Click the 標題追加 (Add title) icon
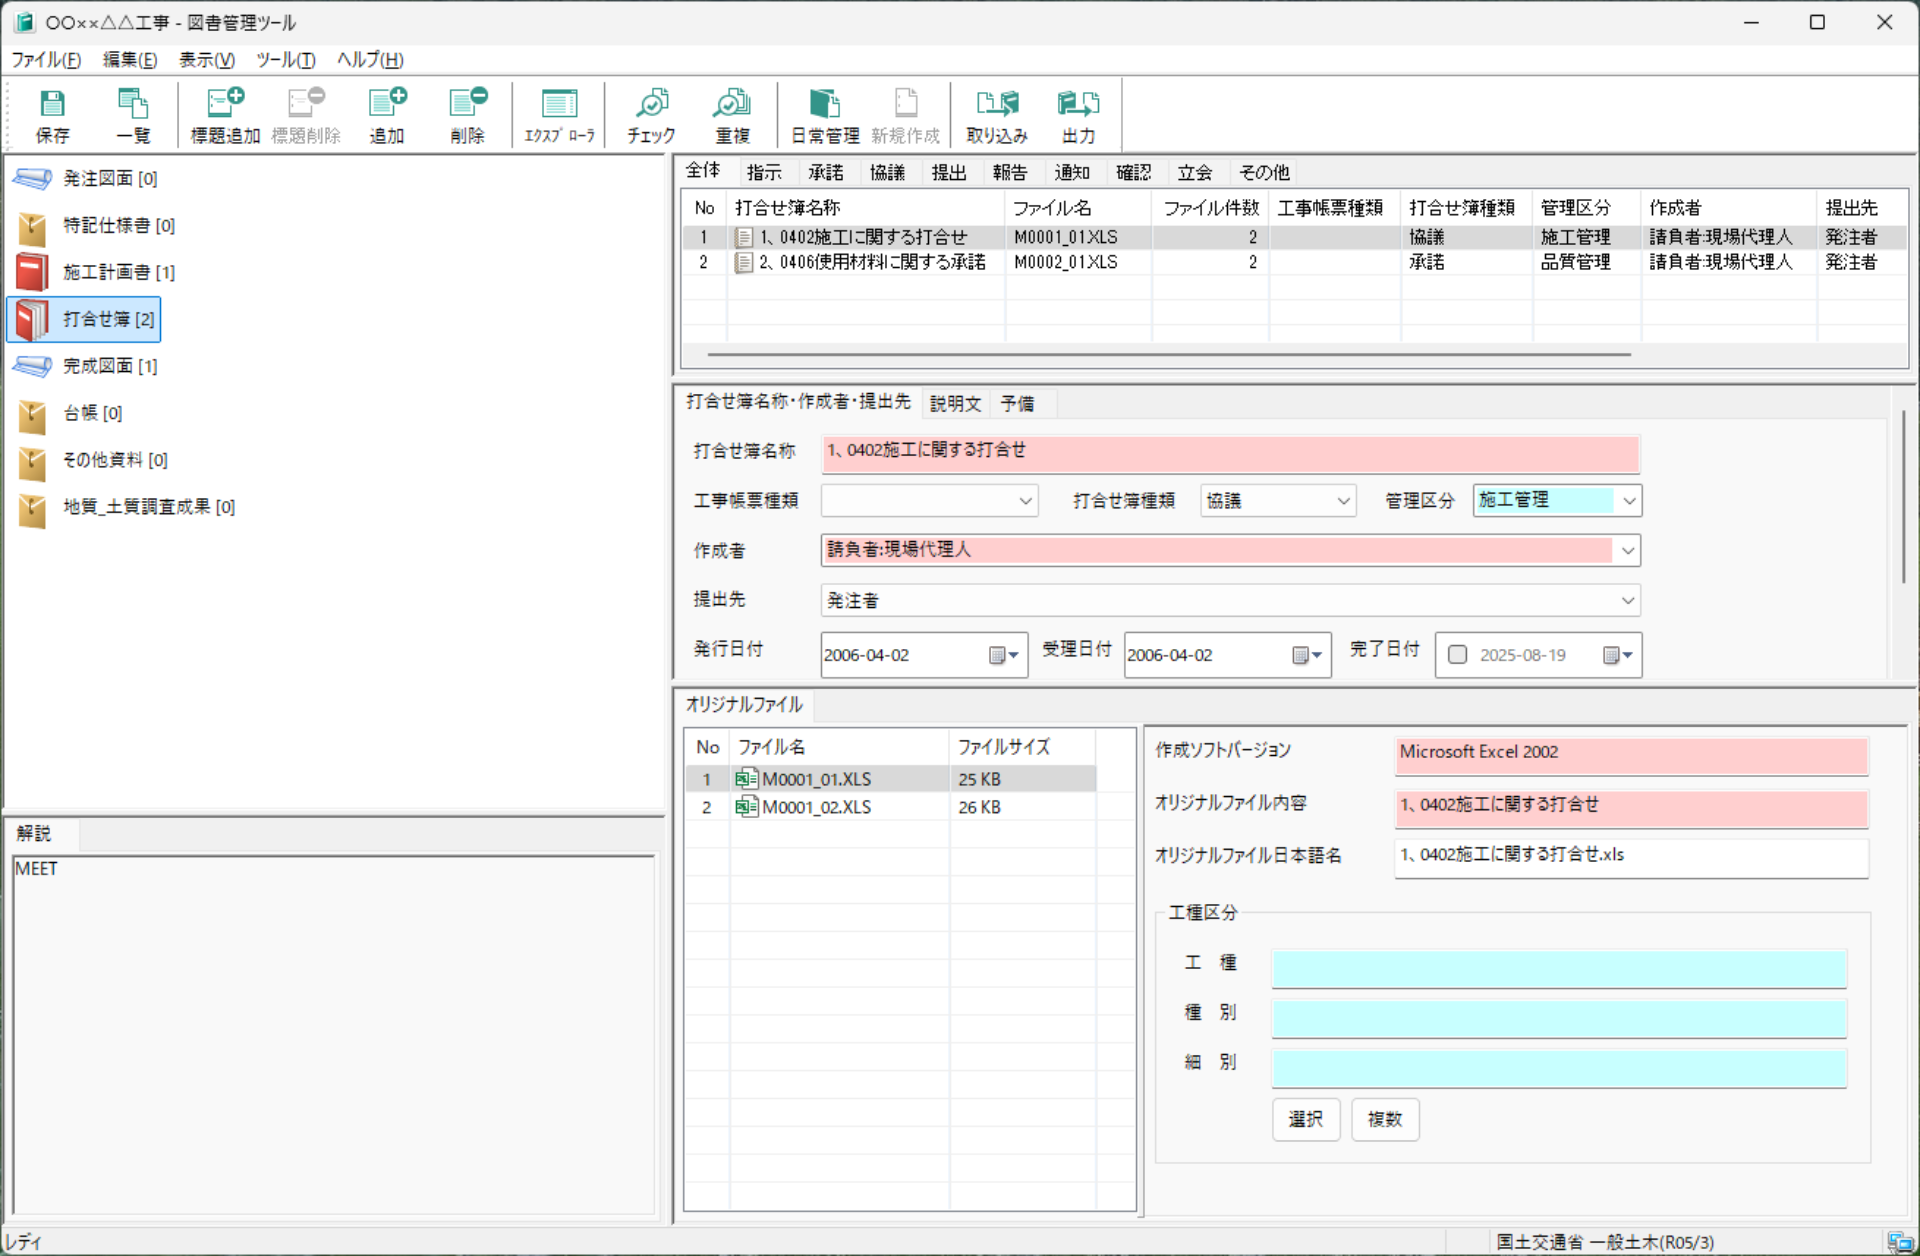Image resolution: width=1920 pixels, height=1256 pixels. [224, 113]
